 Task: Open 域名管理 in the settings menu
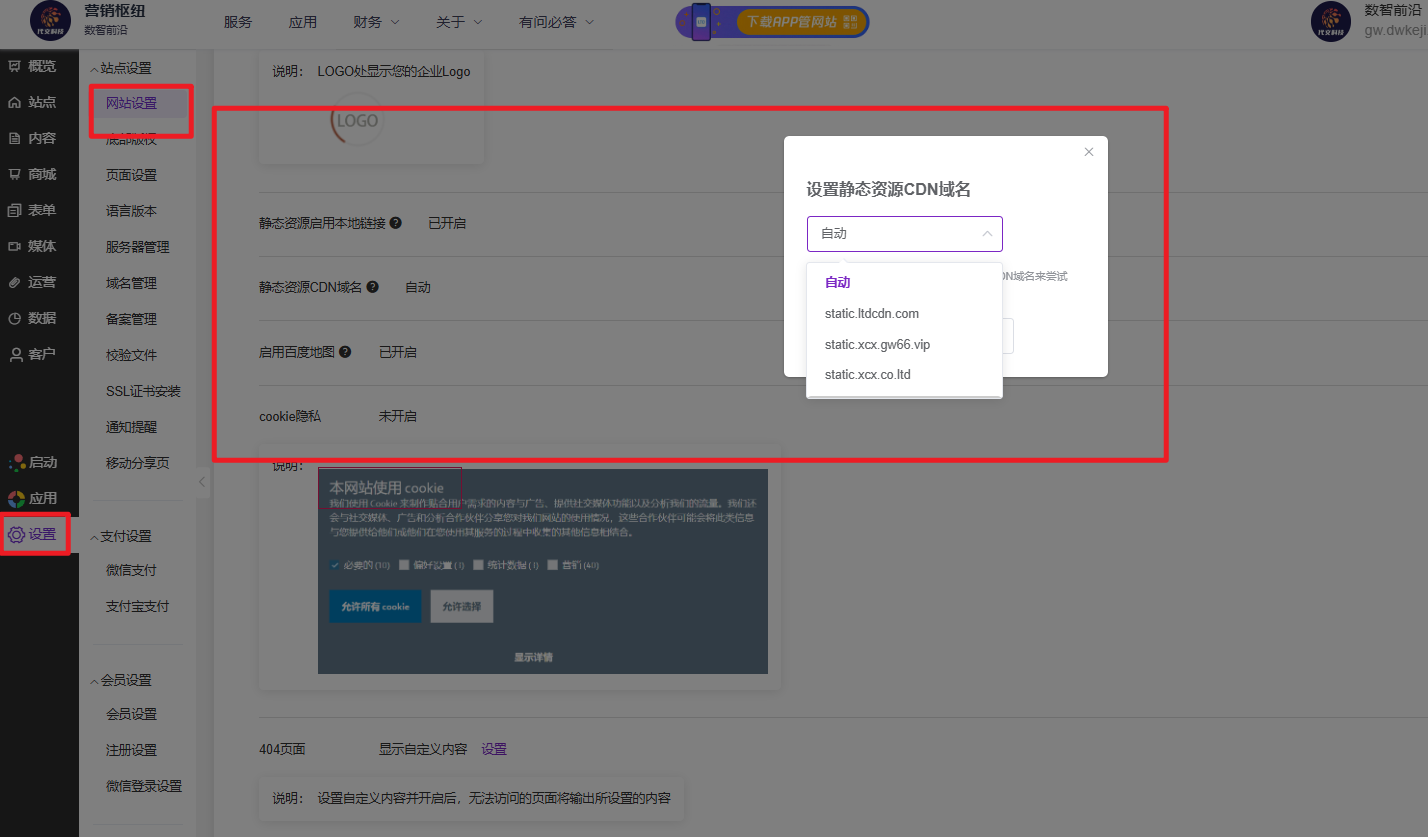[131, 283]
